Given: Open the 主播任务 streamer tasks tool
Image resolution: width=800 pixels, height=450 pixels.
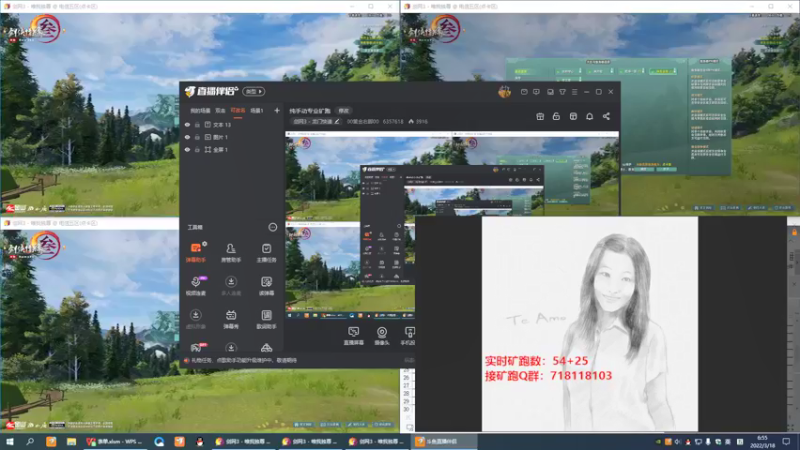Looking at the screenshot, I should pyautogui.click(x=266, y=252).
